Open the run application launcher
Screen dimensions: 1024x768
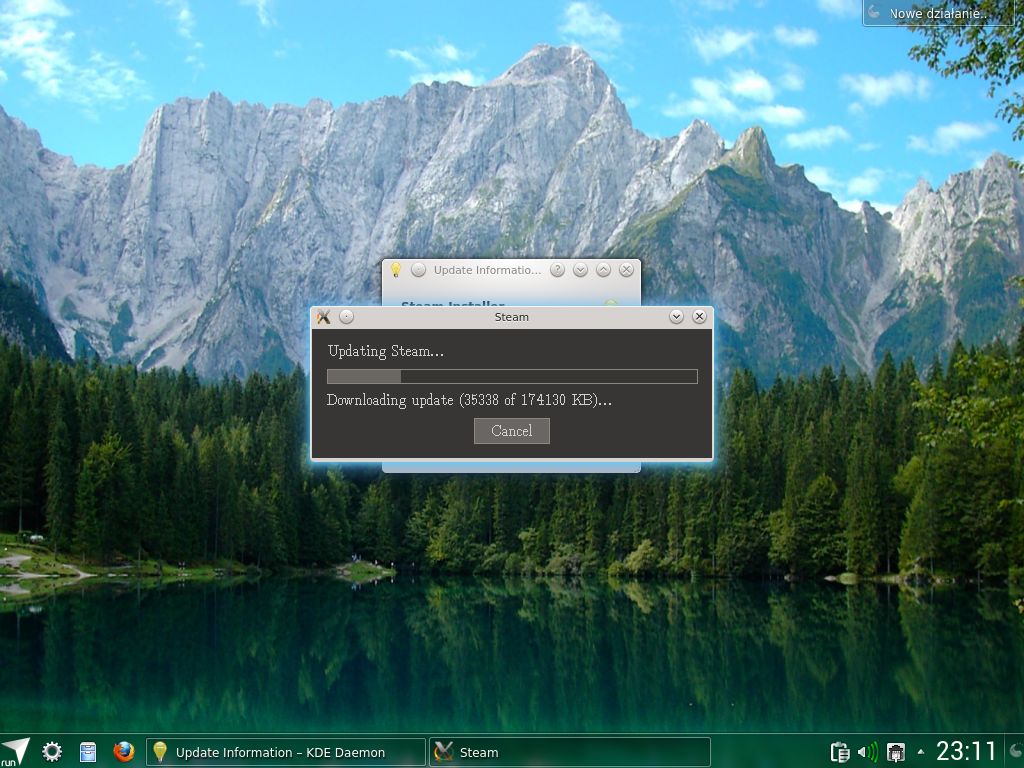point(16,752)
